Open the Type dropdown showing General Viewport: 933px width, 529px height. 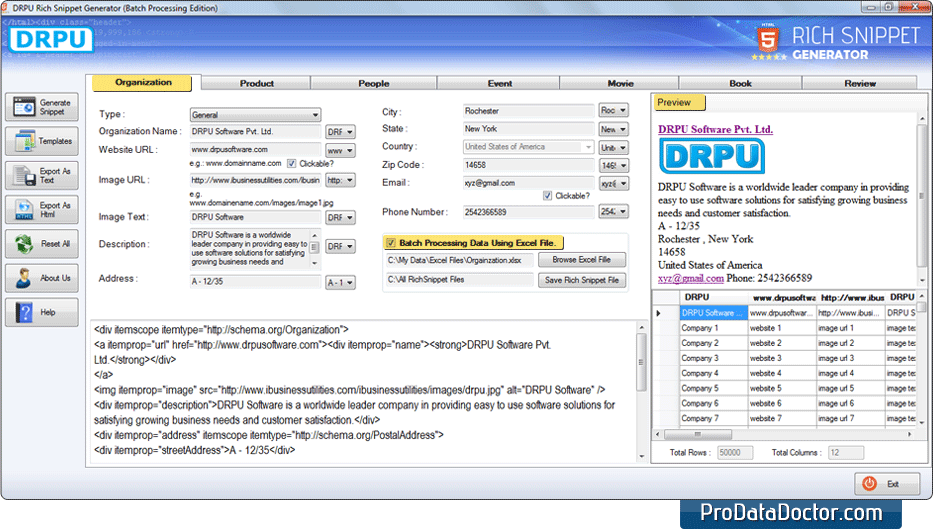pyautogui.click(x=255, y=114)
